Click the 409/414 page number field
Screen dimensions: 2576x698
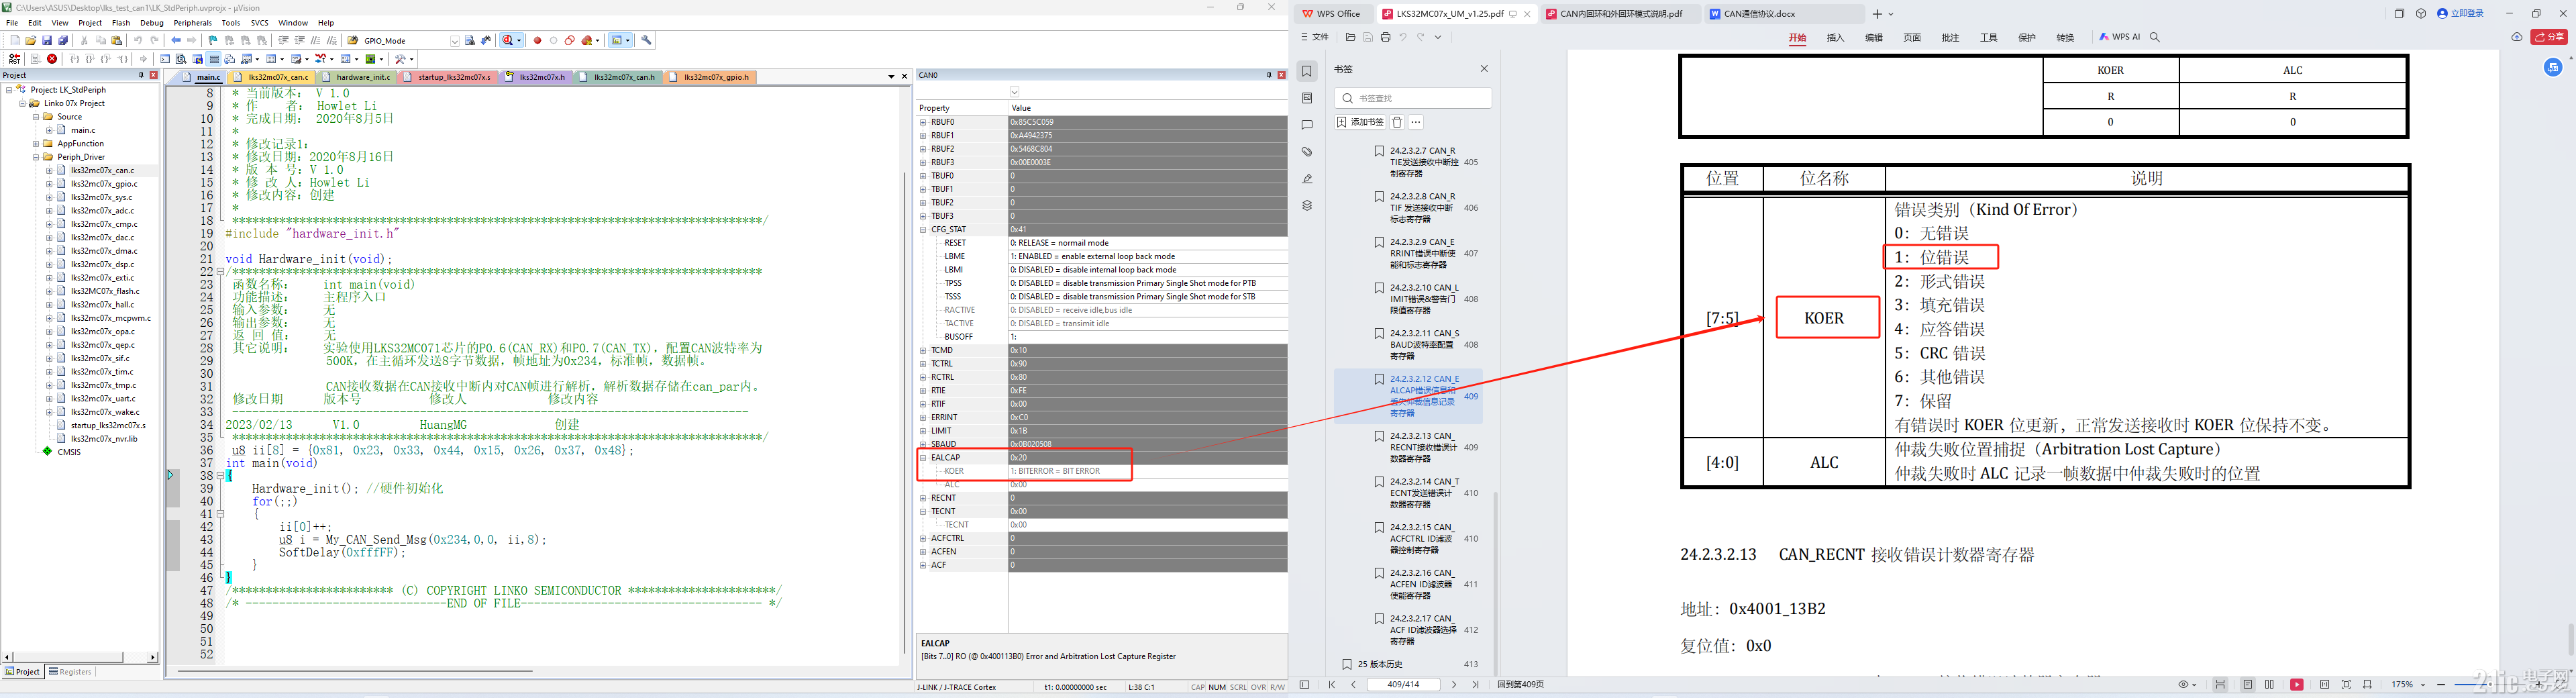click(1404, 685)
